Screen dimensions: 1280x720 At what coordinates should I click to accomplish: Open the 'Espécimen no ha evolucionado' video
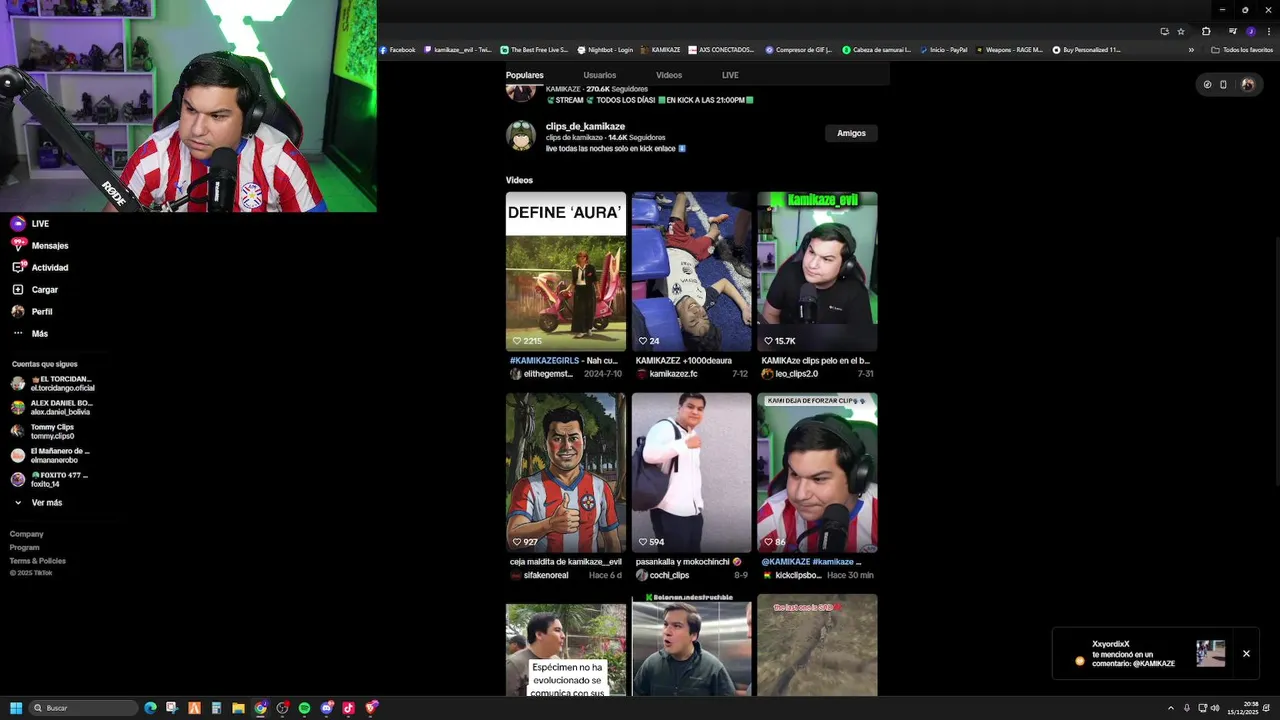(x=566, y=650)
